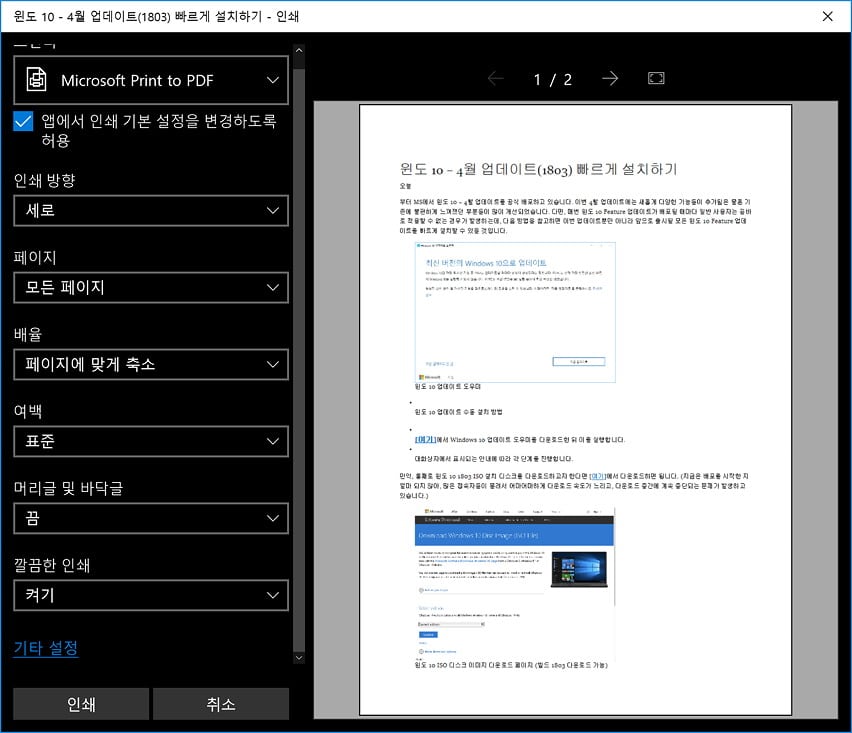Click the settings scrollbar up arrow
This screenshot has height=733, width=852.
(x=299, y=50)
